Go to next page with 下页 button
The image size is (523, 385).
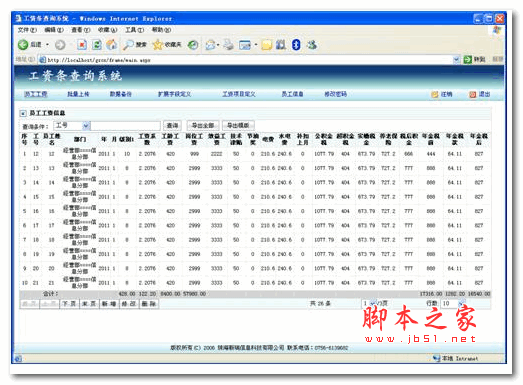coord(69,304)
